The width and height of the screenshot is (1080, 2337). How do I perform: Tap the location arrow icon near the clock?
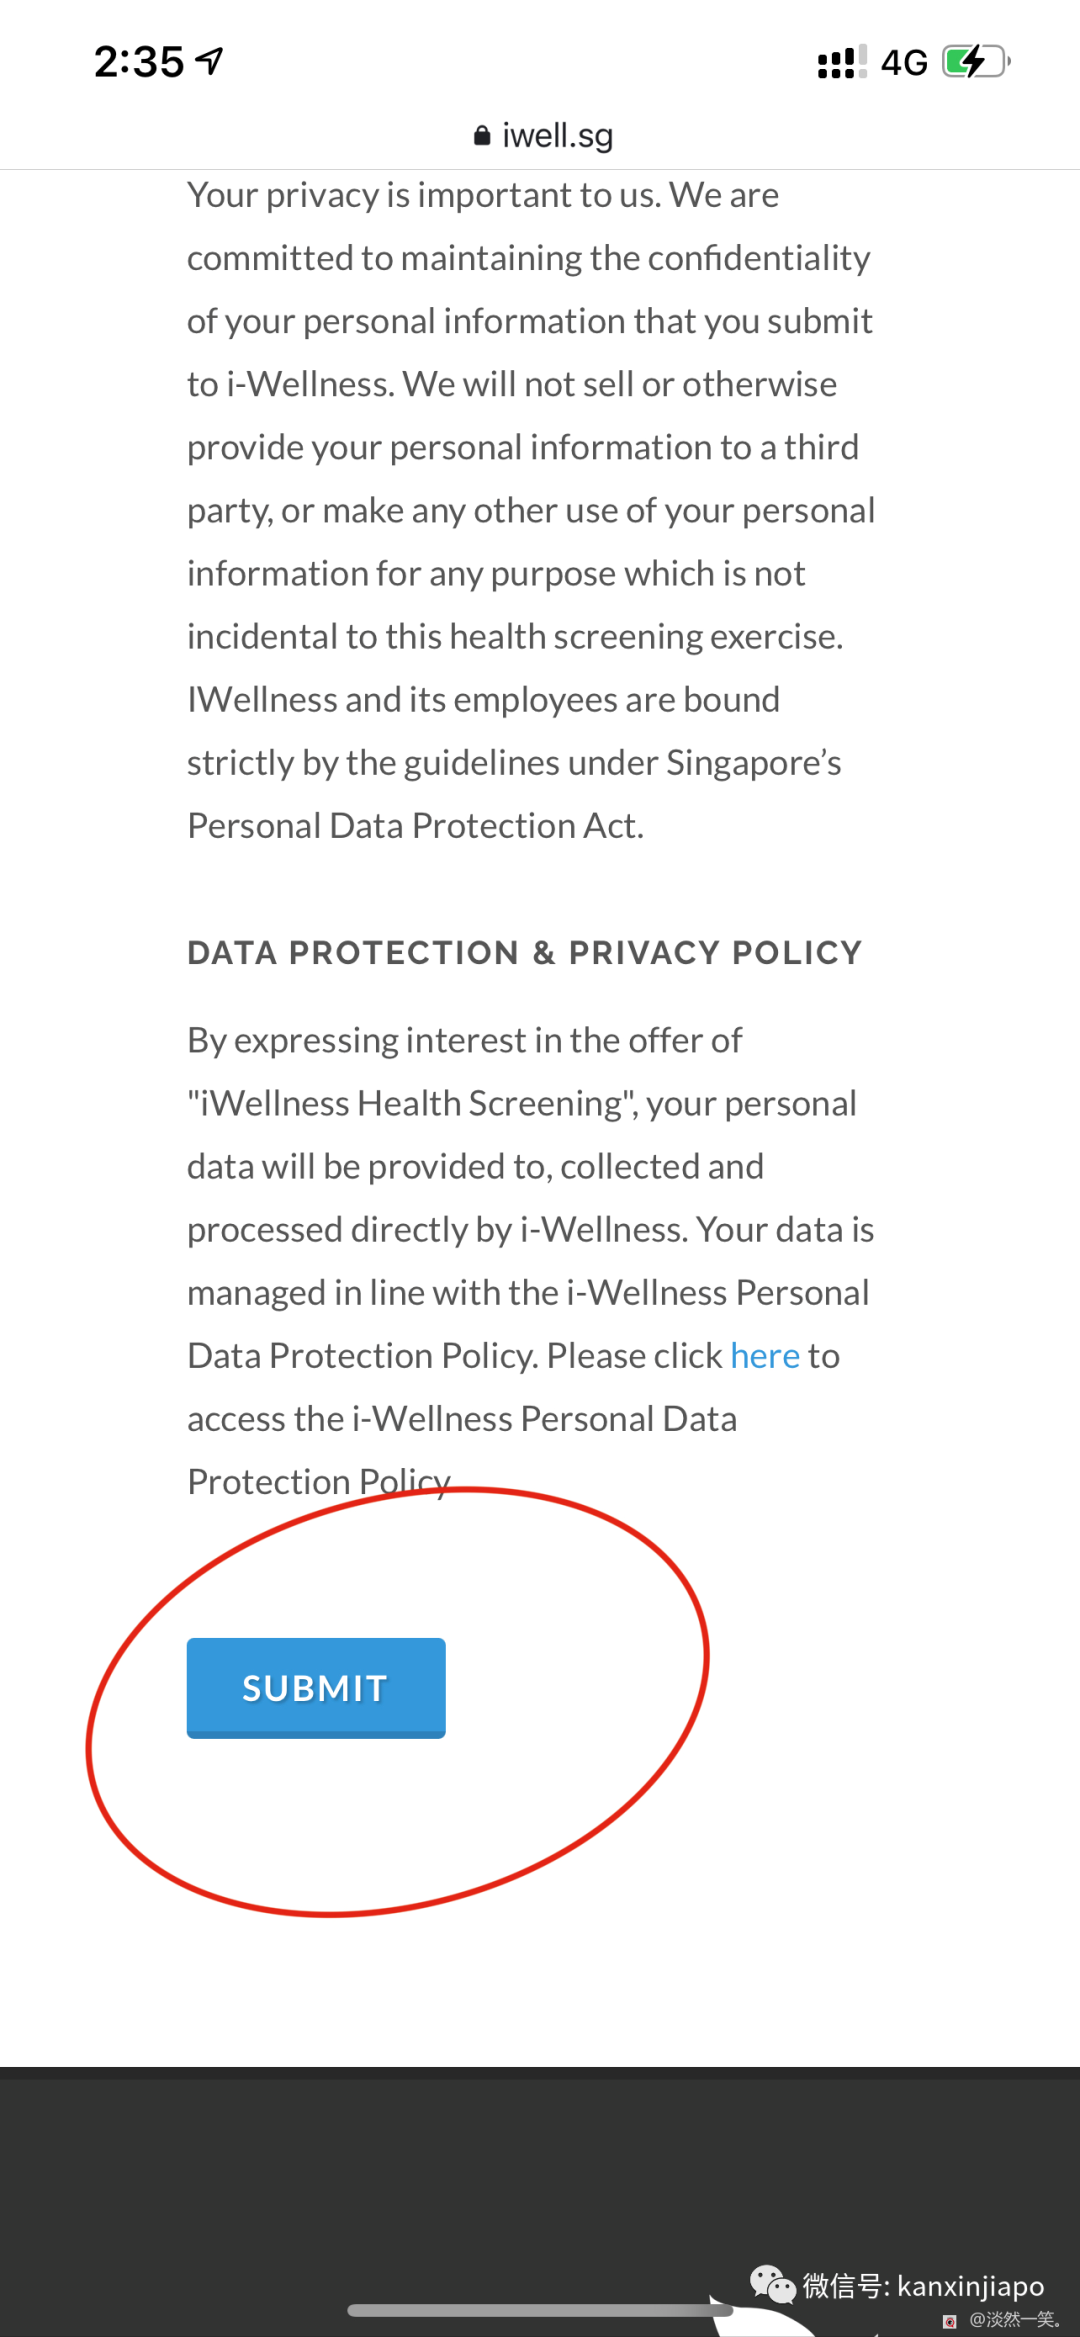[209, 61]
